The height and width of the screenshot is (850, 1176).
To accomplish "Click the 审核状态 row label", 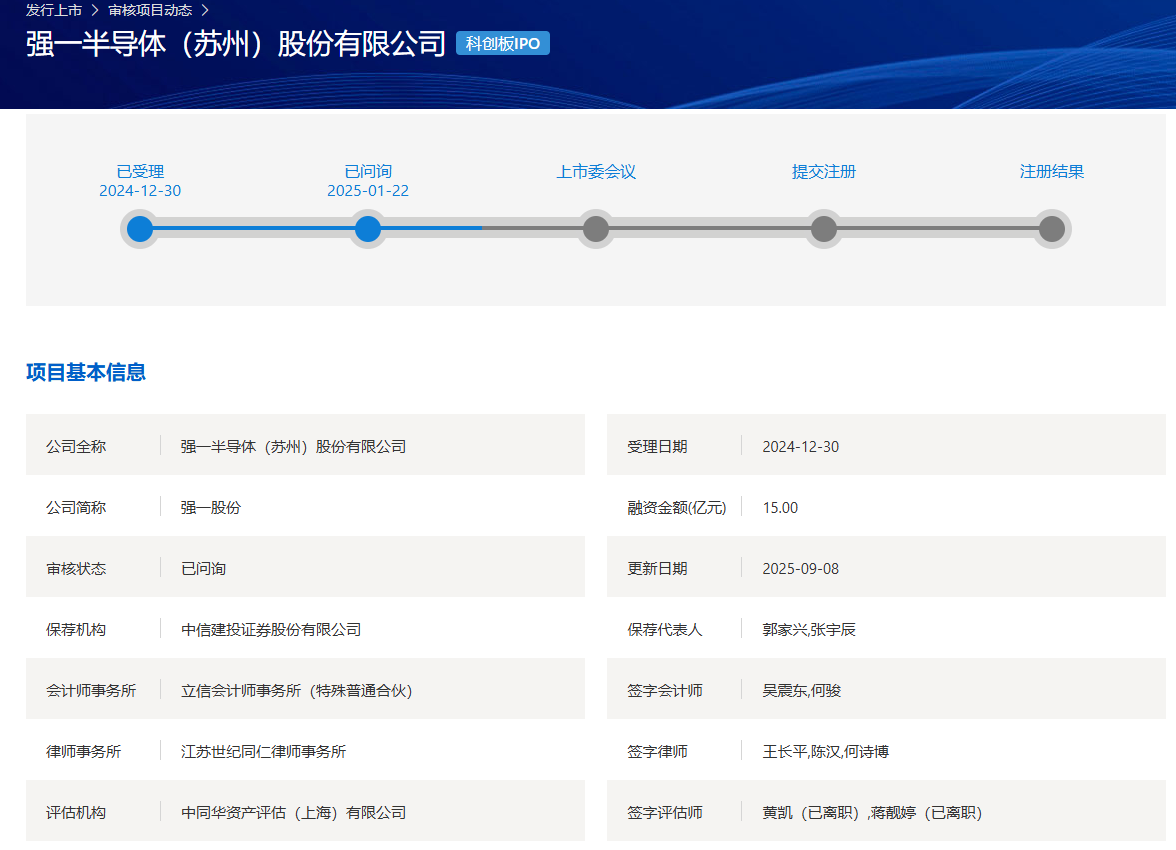I will pos(76,569).
